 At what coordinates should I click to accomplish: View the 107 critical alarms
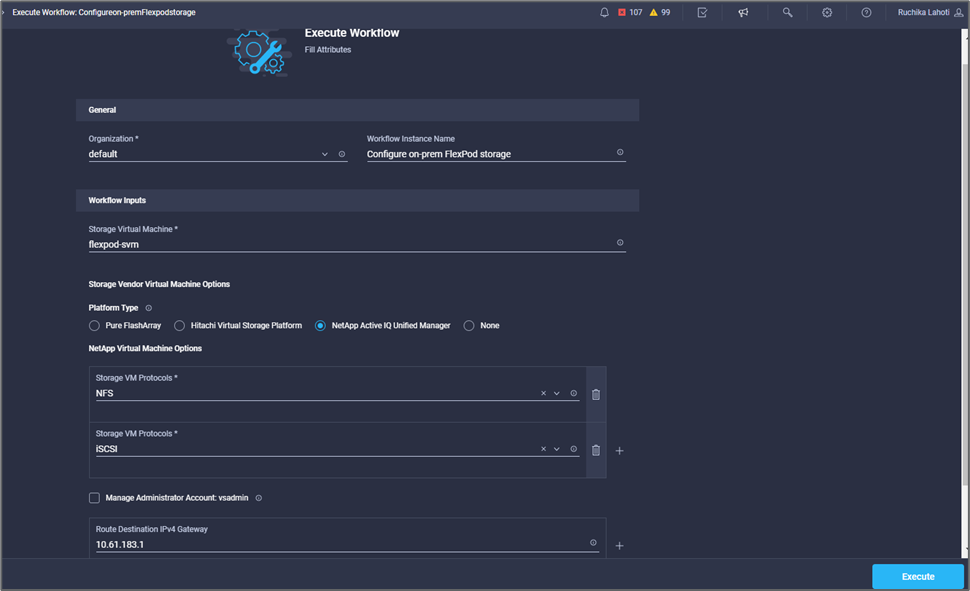(629, 12)
